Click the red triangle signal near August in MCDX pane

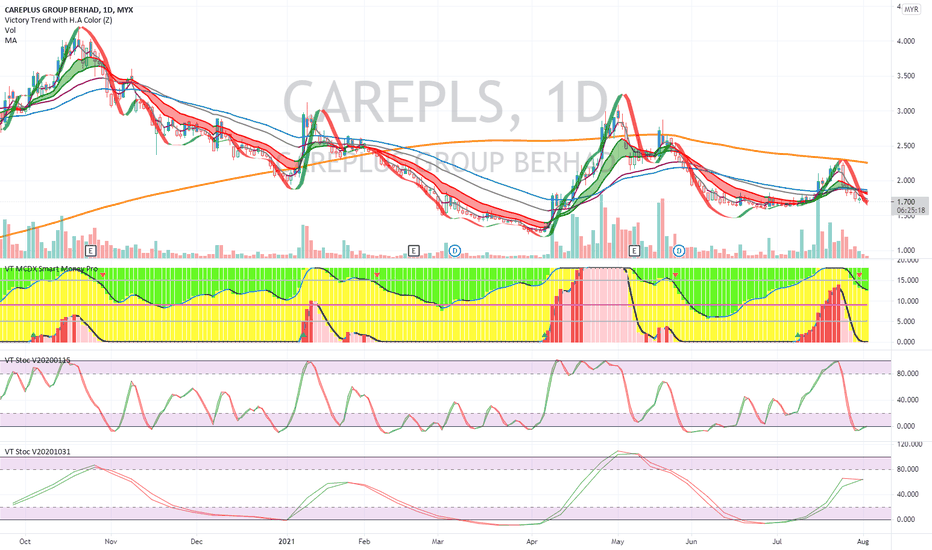tap(859, 275)
